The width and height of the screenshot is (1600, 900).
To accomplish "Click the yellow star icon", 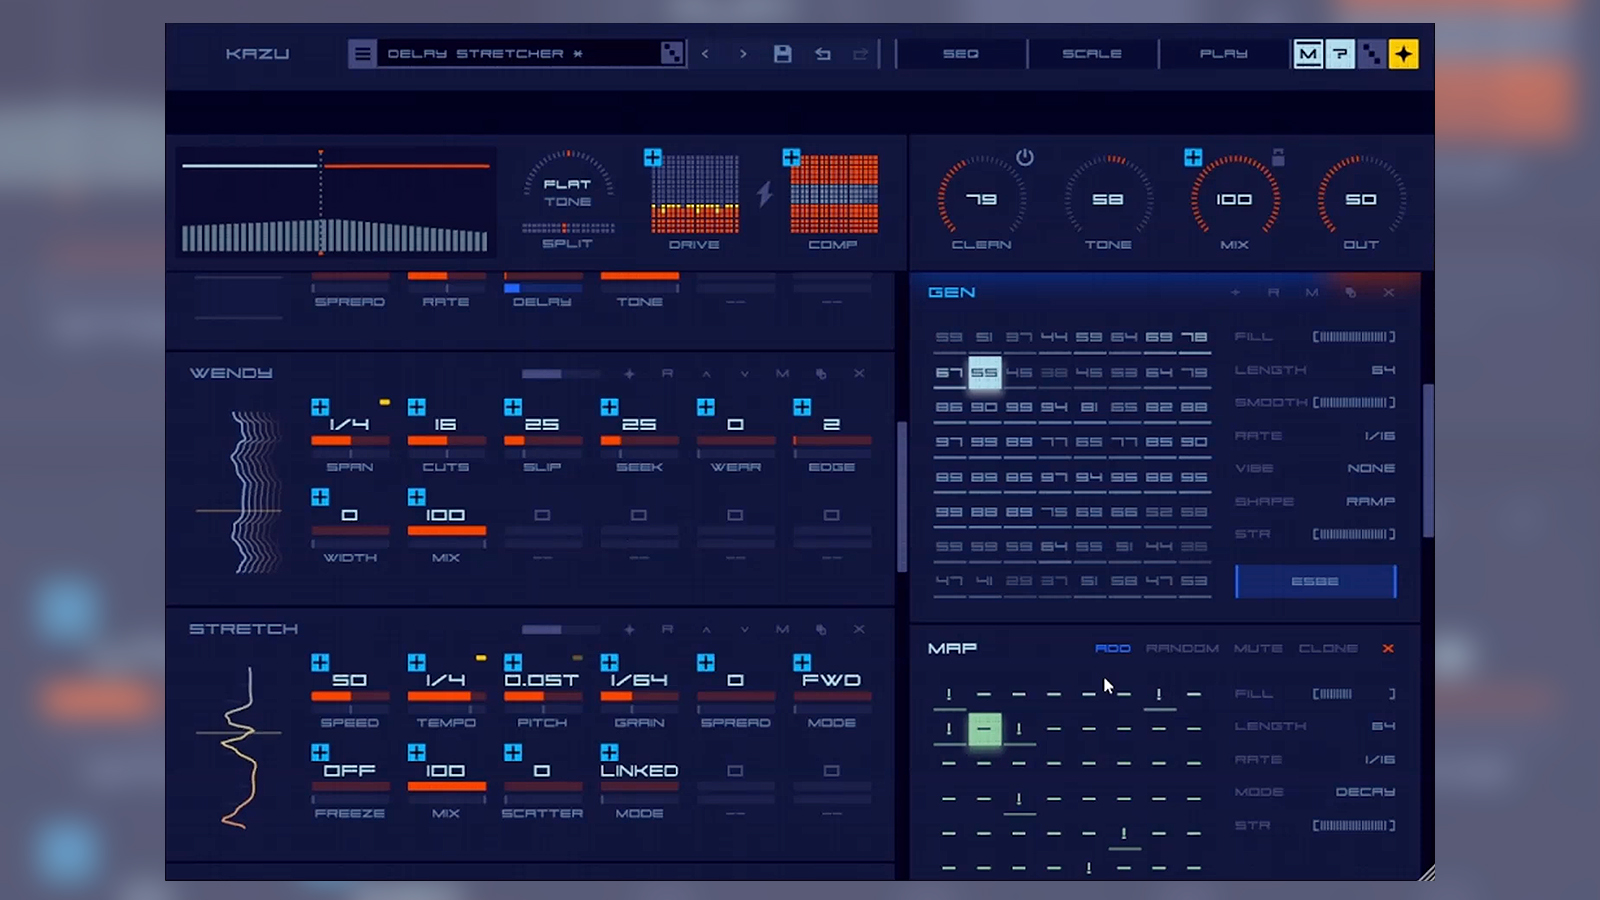I will (1404, 54).
